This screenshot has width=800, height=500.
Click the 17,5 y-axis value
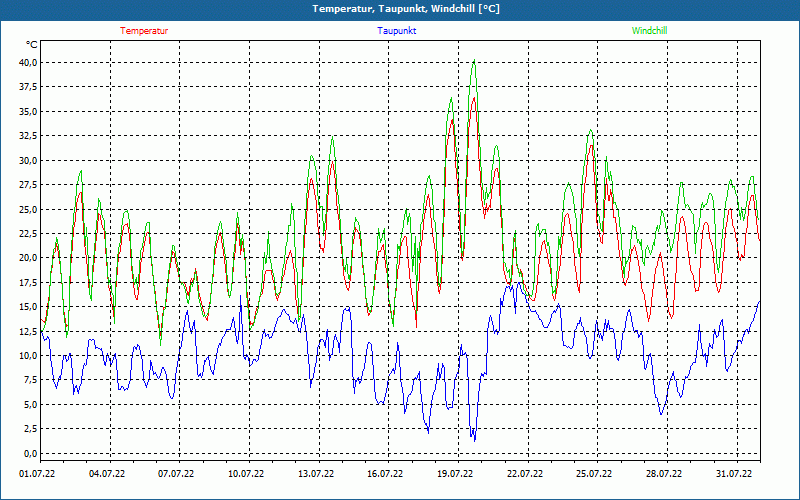[28, 282]
